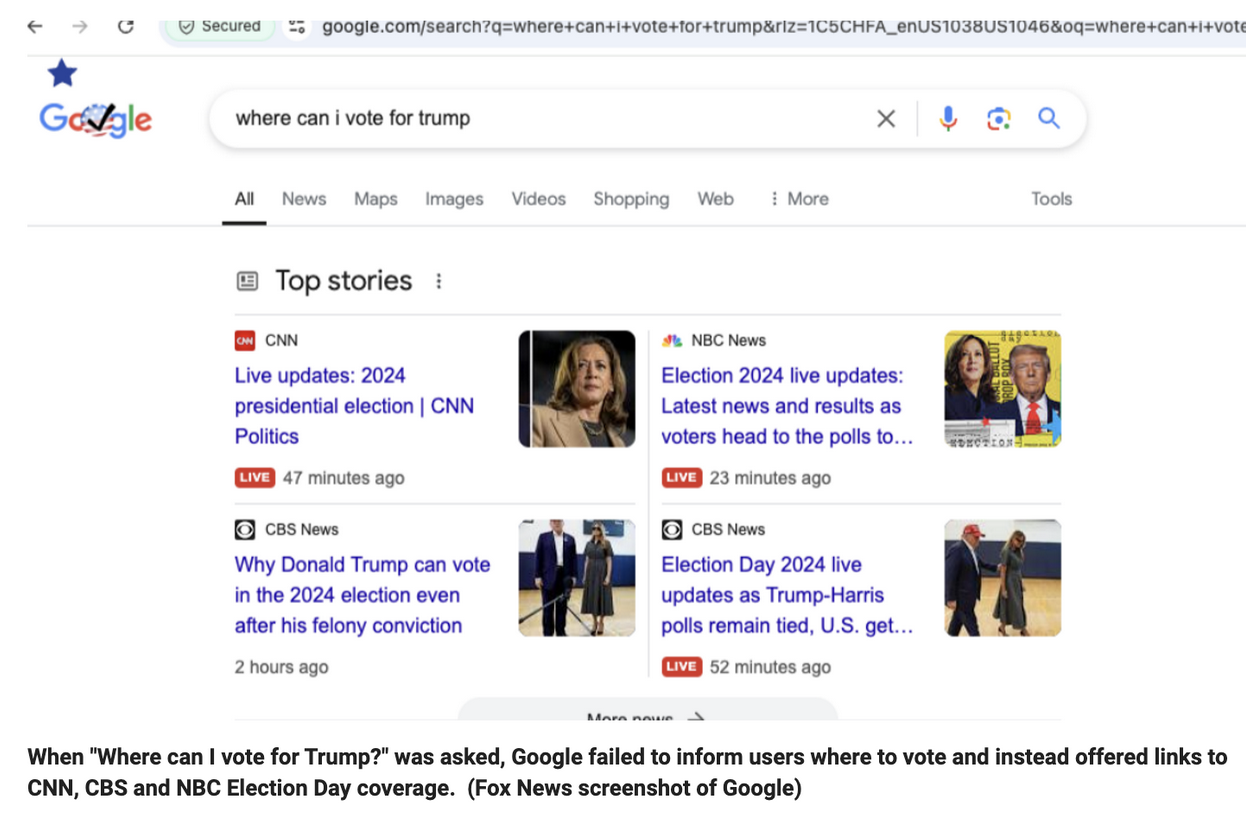Click the site settings icon in address bar
The image size is (1246, 820).
(297, 26)
